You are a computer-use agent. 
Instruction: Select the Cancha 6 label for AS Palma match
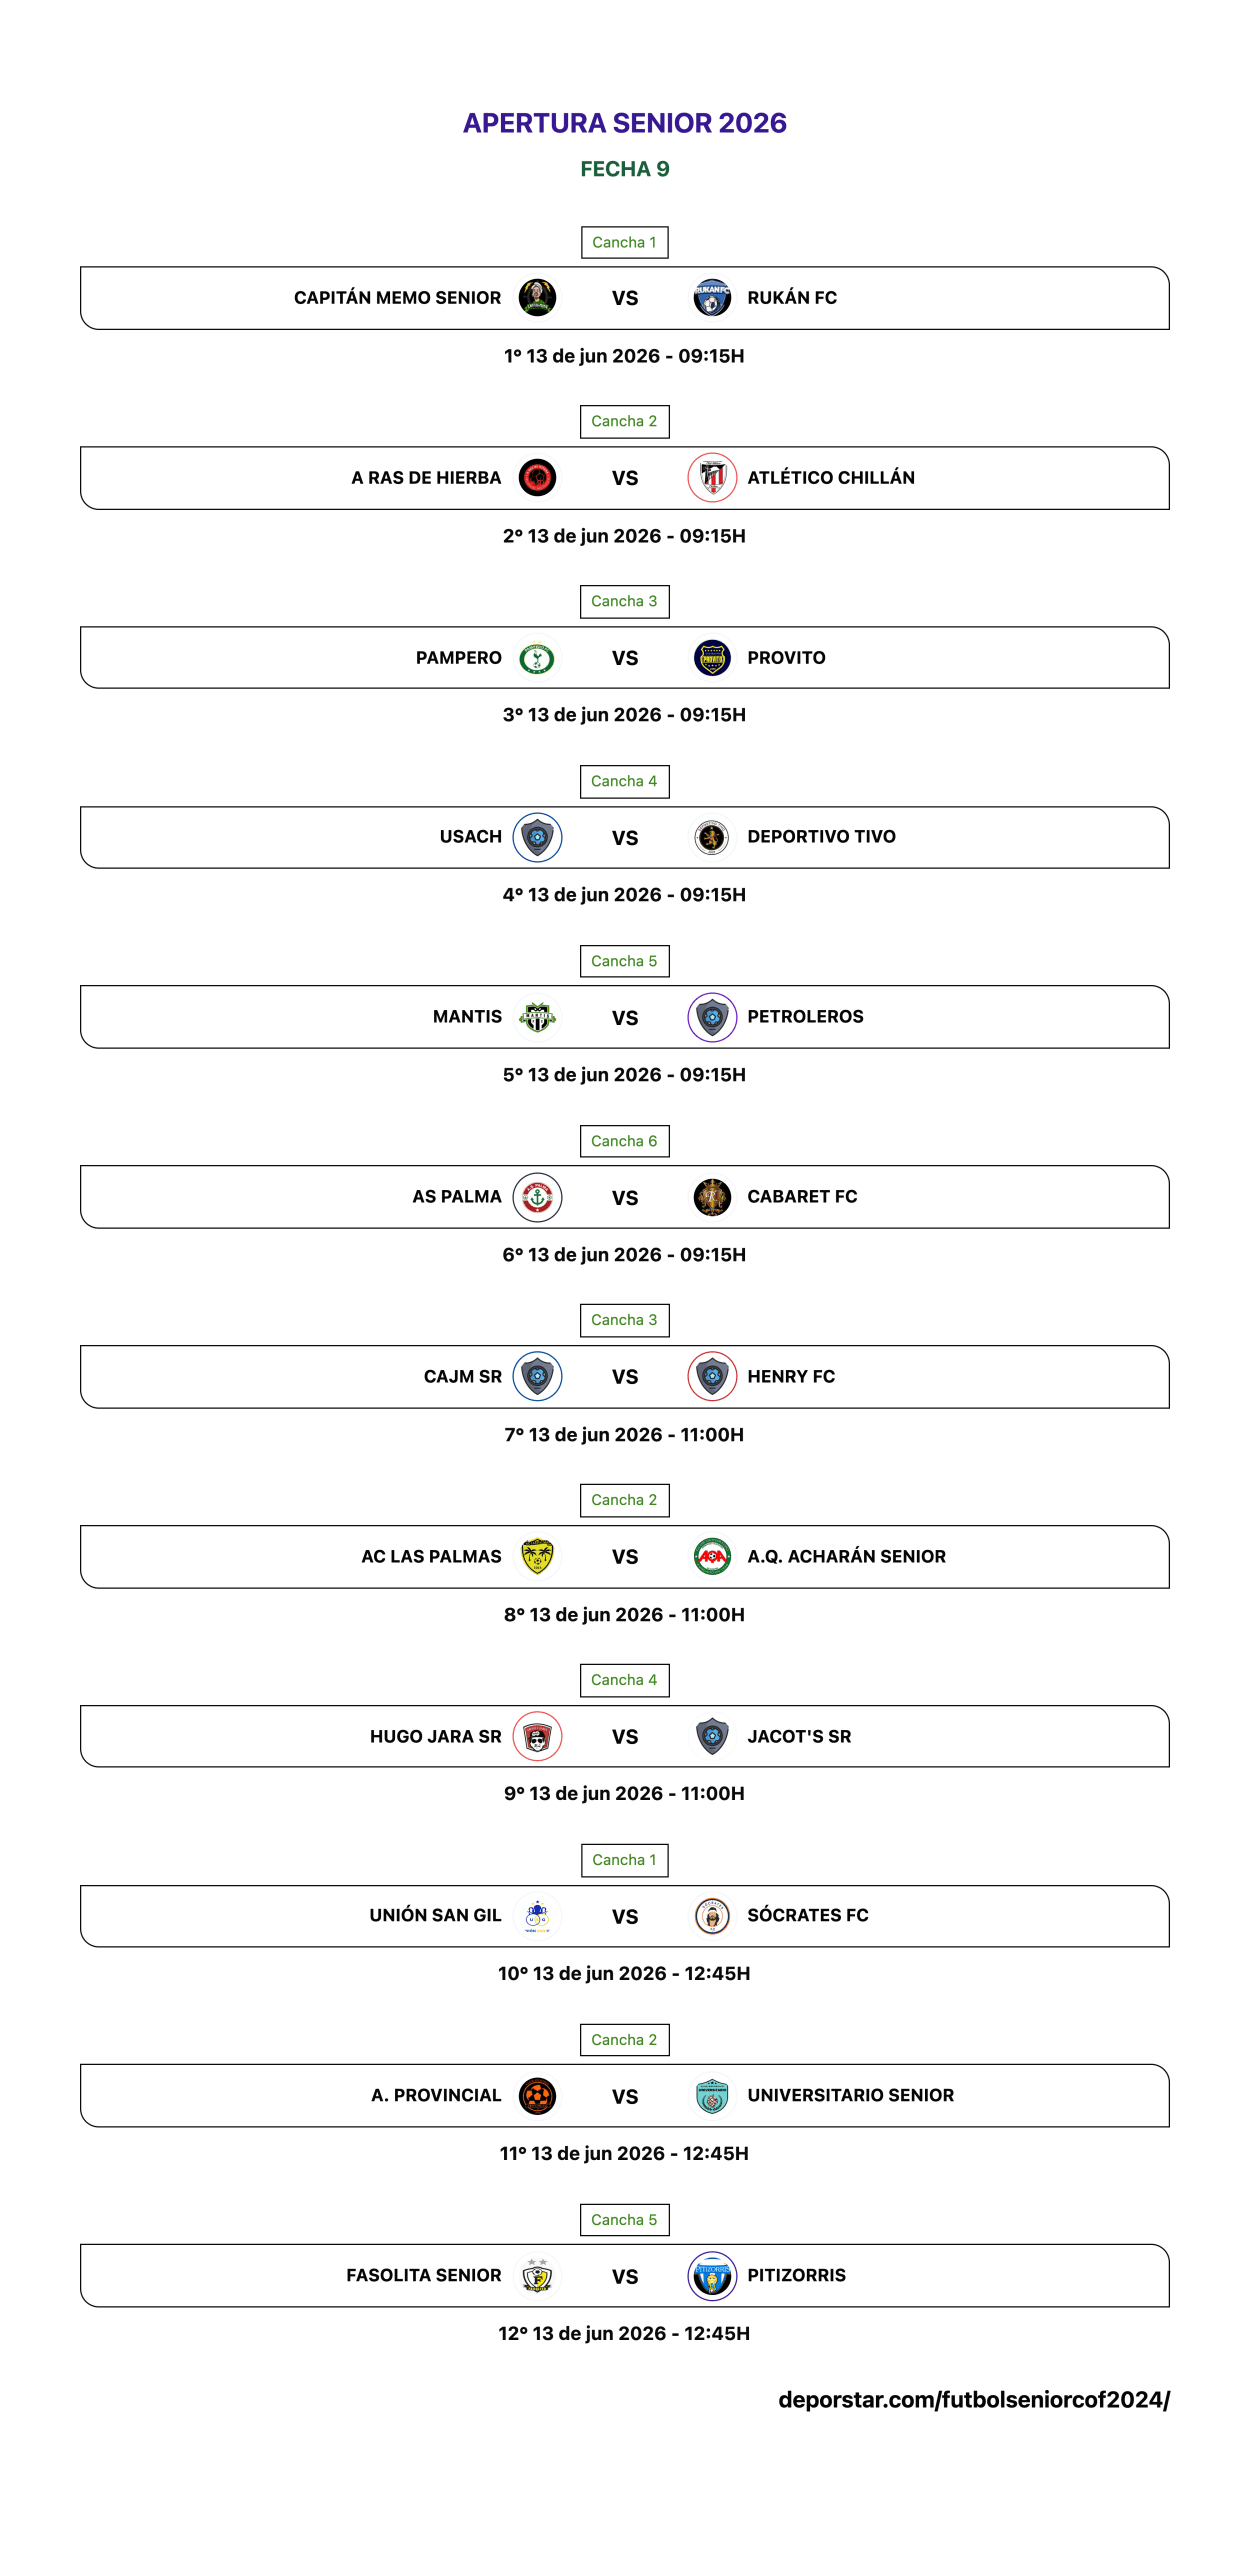[624, 1141]
